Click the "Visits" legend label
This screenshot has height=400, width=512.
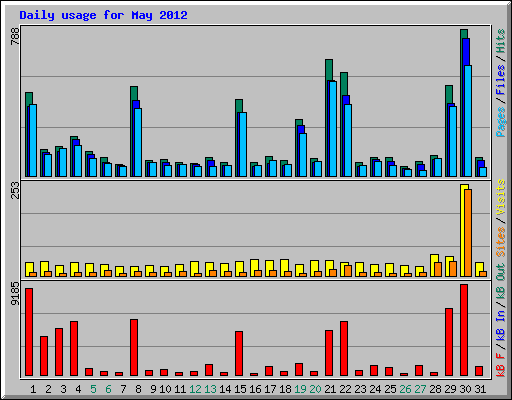[501, 197]
